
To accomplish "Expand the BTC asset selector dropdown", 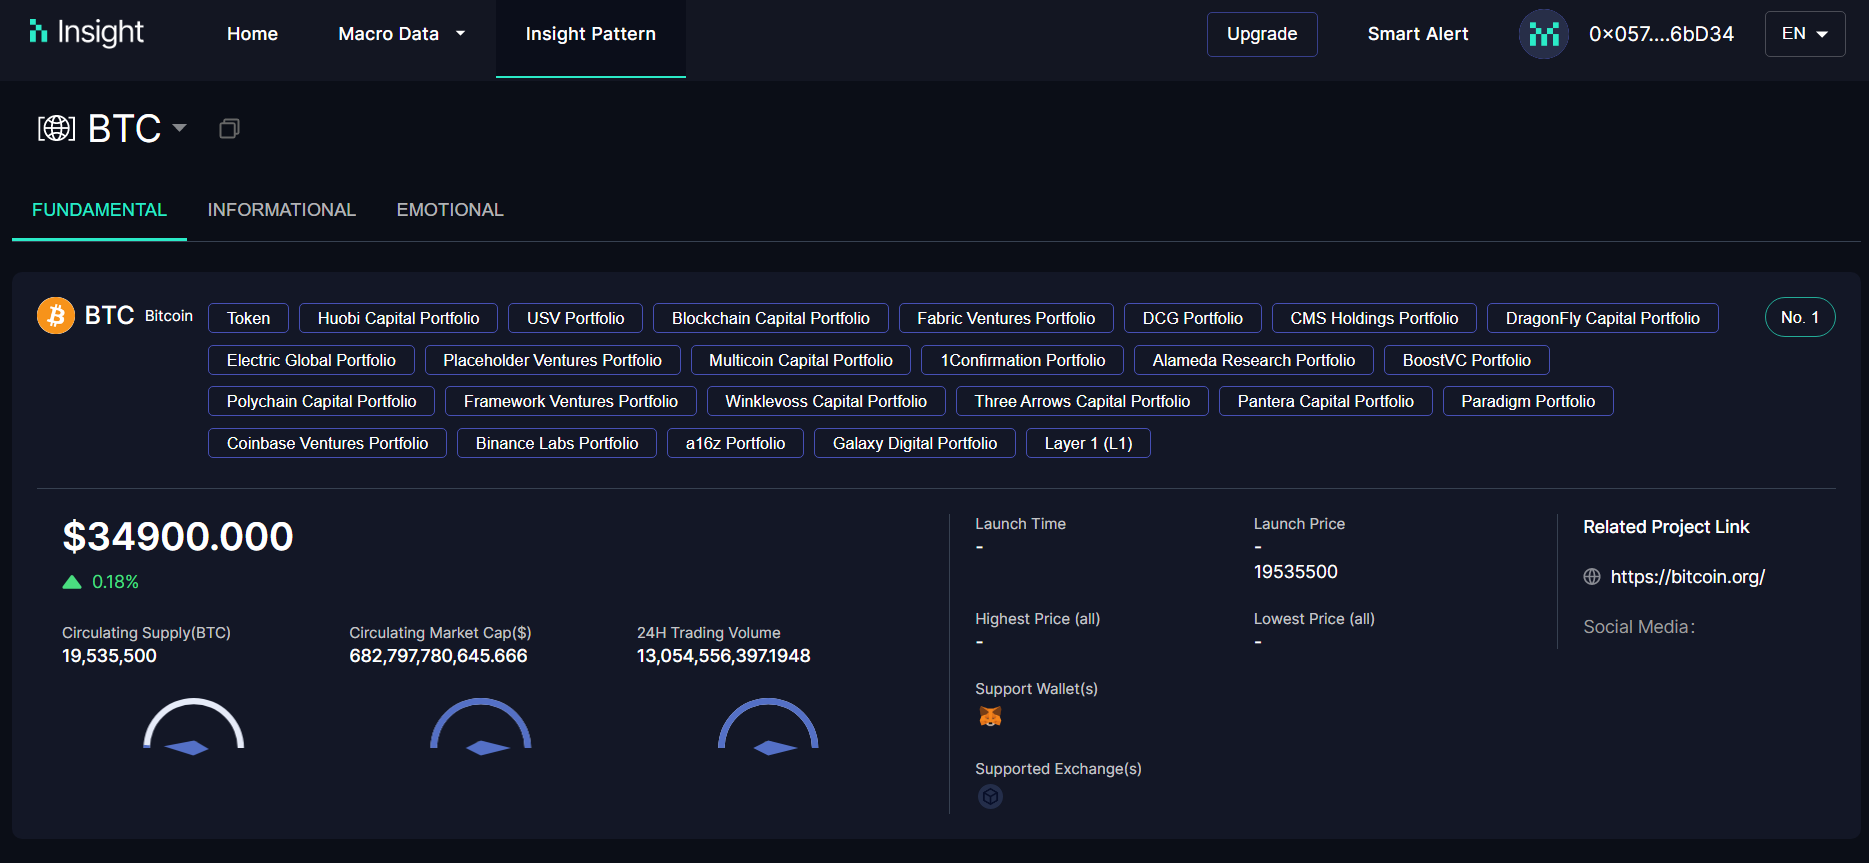I will coord(180,128).
